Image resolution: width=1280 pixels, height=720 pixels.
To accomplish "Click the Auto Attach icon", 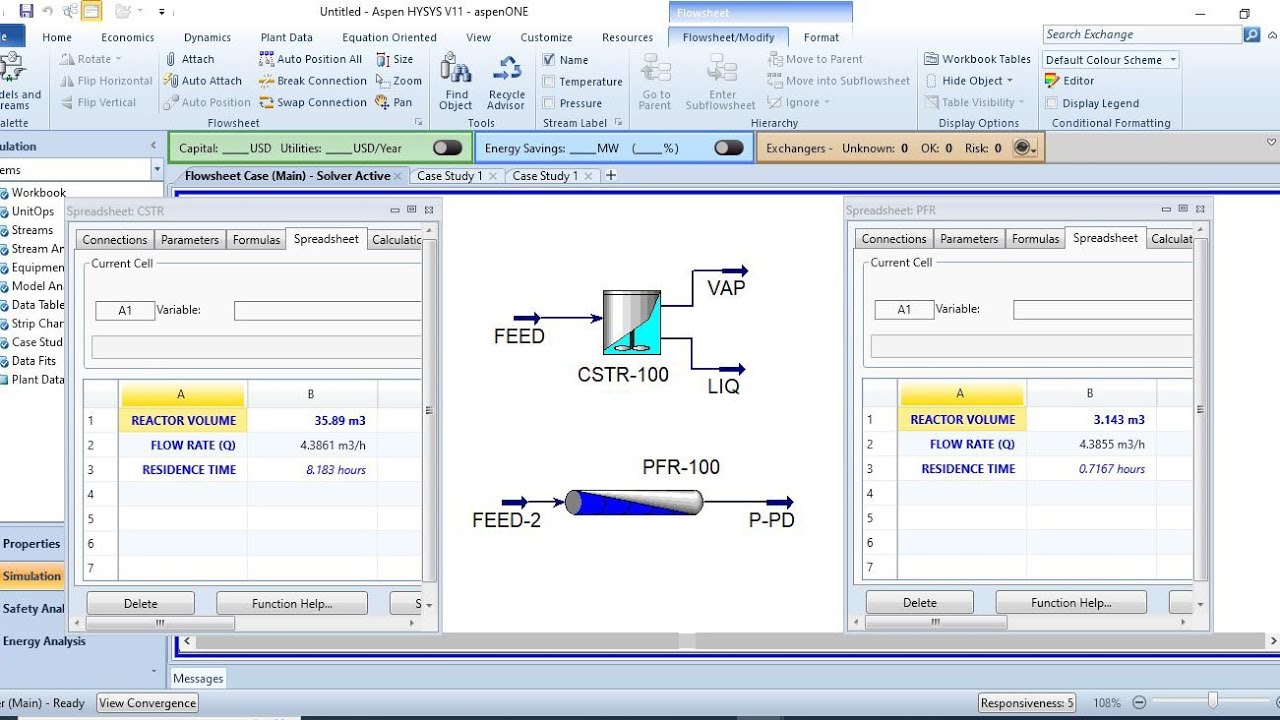I will (171, 81).
